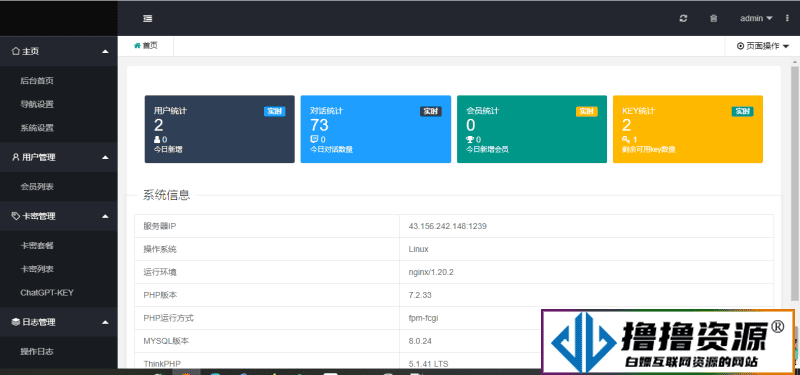The width and height of the screenshot is (800, 375).
Task: Click the 日志管理 stack icon
Action: (x=16, y=322)
